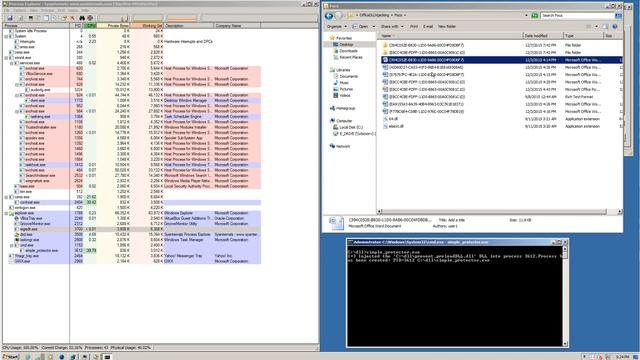Click the Kill Process red X icon

(73, 18)
